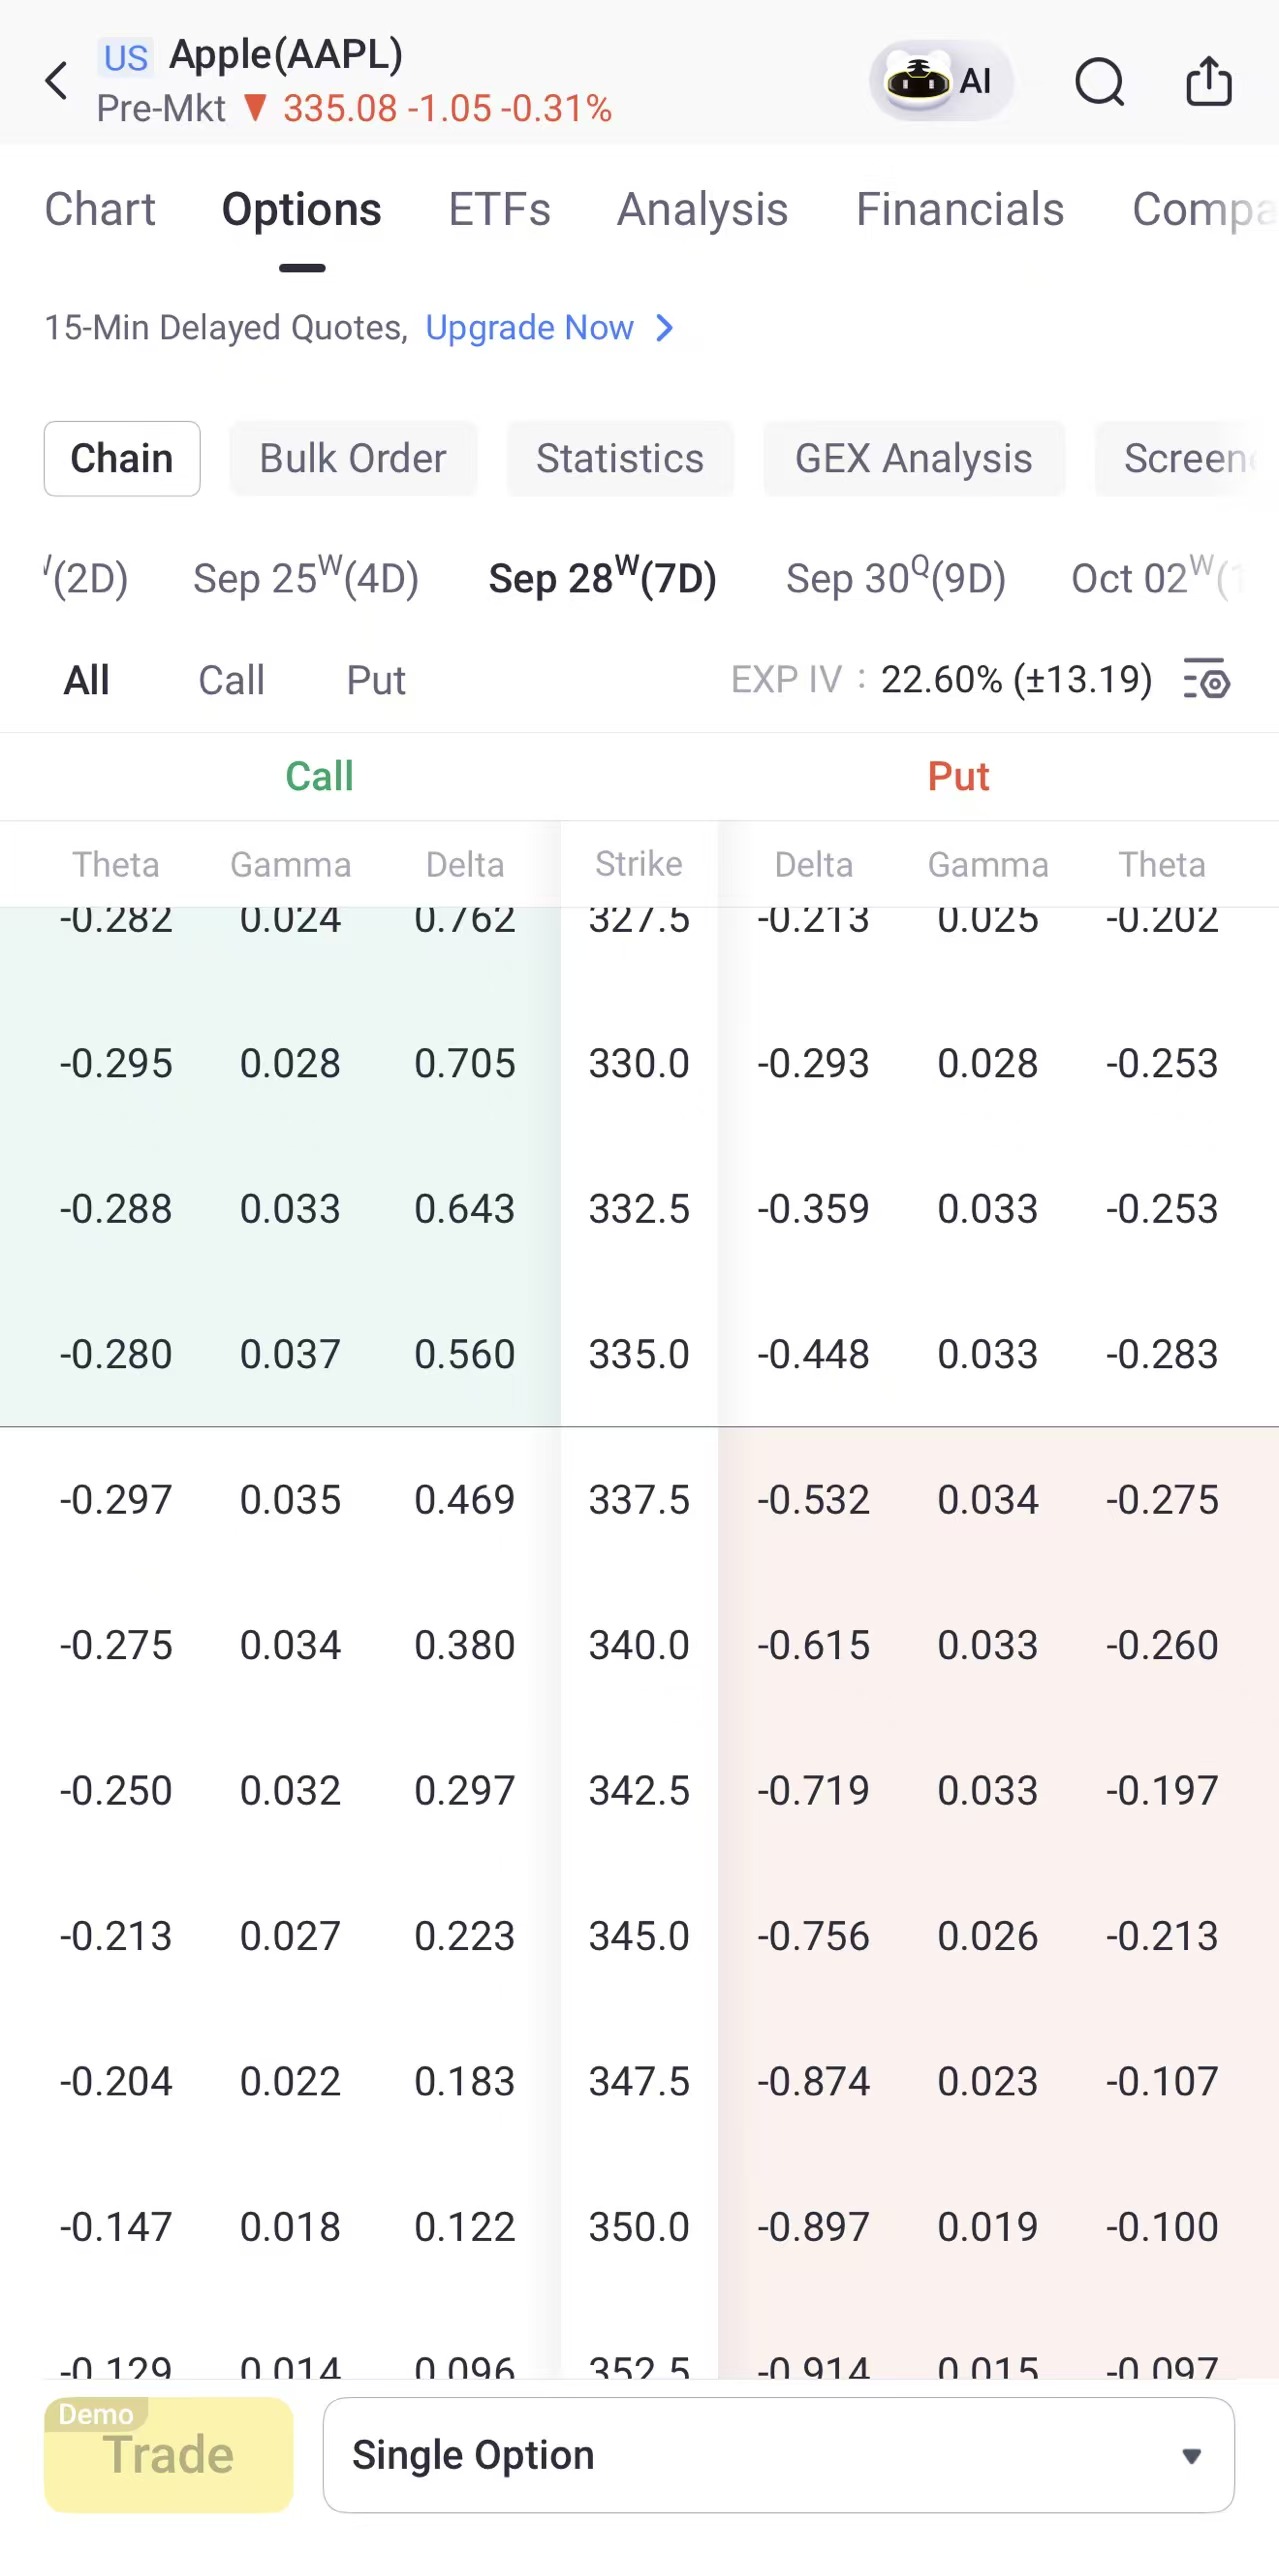Tap the back arrow icon
Screen dimensions: 1279x2559
pyautogui.click(x=57, y=81)
